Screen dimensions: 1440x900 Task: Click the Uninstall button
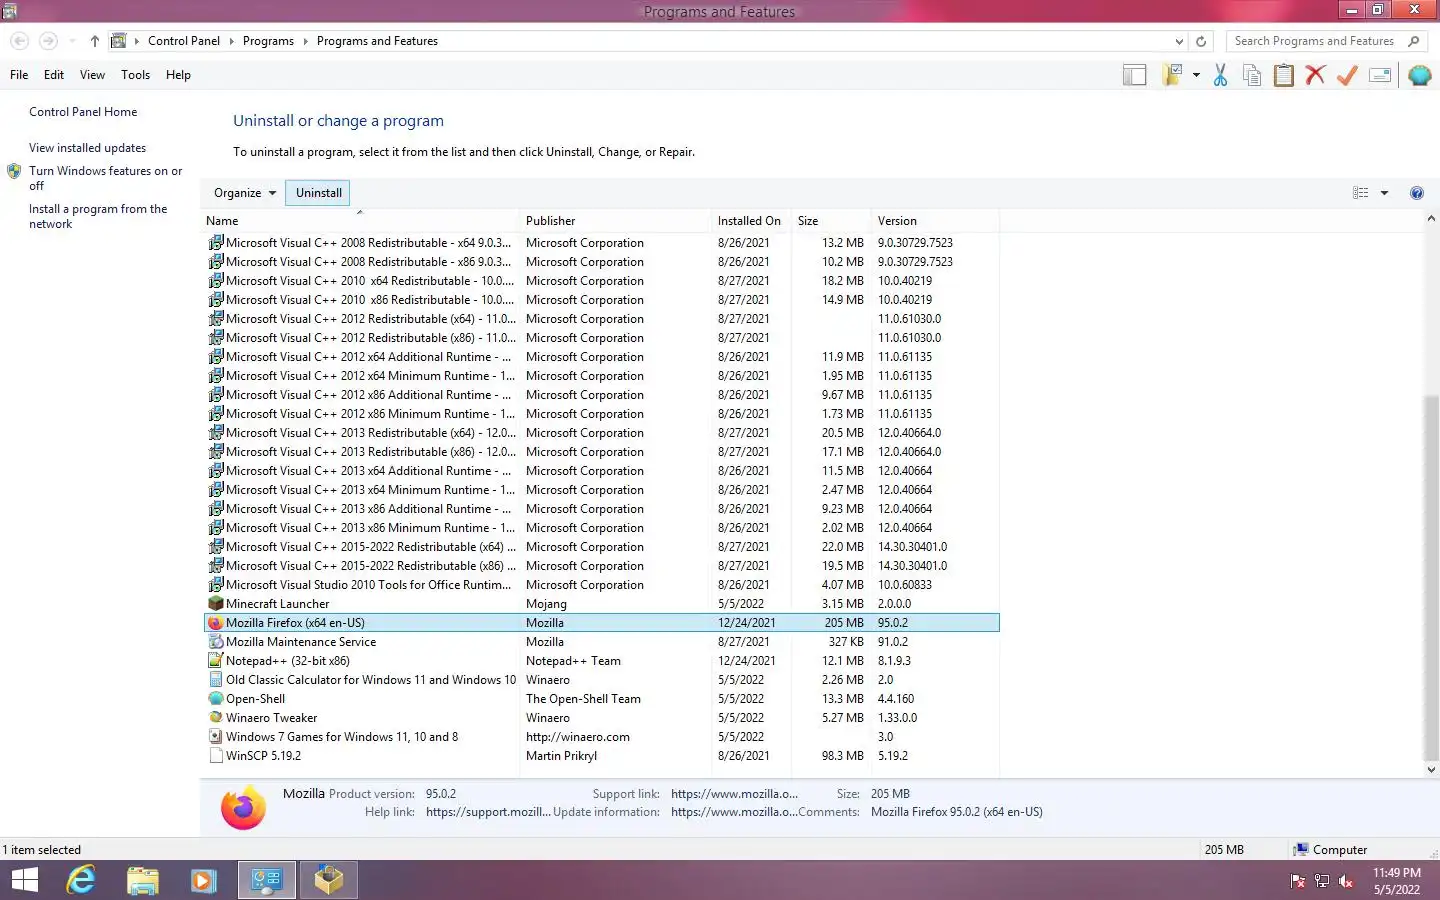(318, 193)
